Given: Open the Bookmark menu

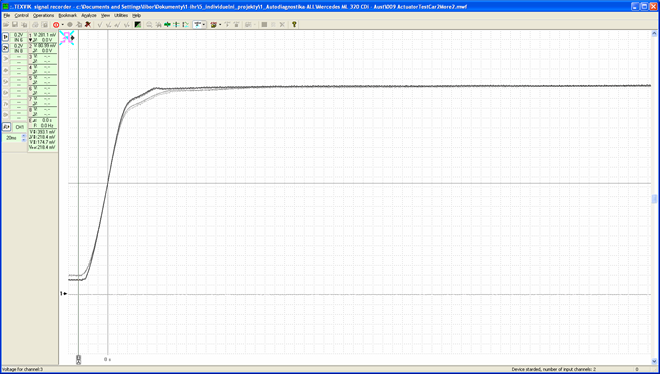Looking at the screenshot, I should 67,15.
